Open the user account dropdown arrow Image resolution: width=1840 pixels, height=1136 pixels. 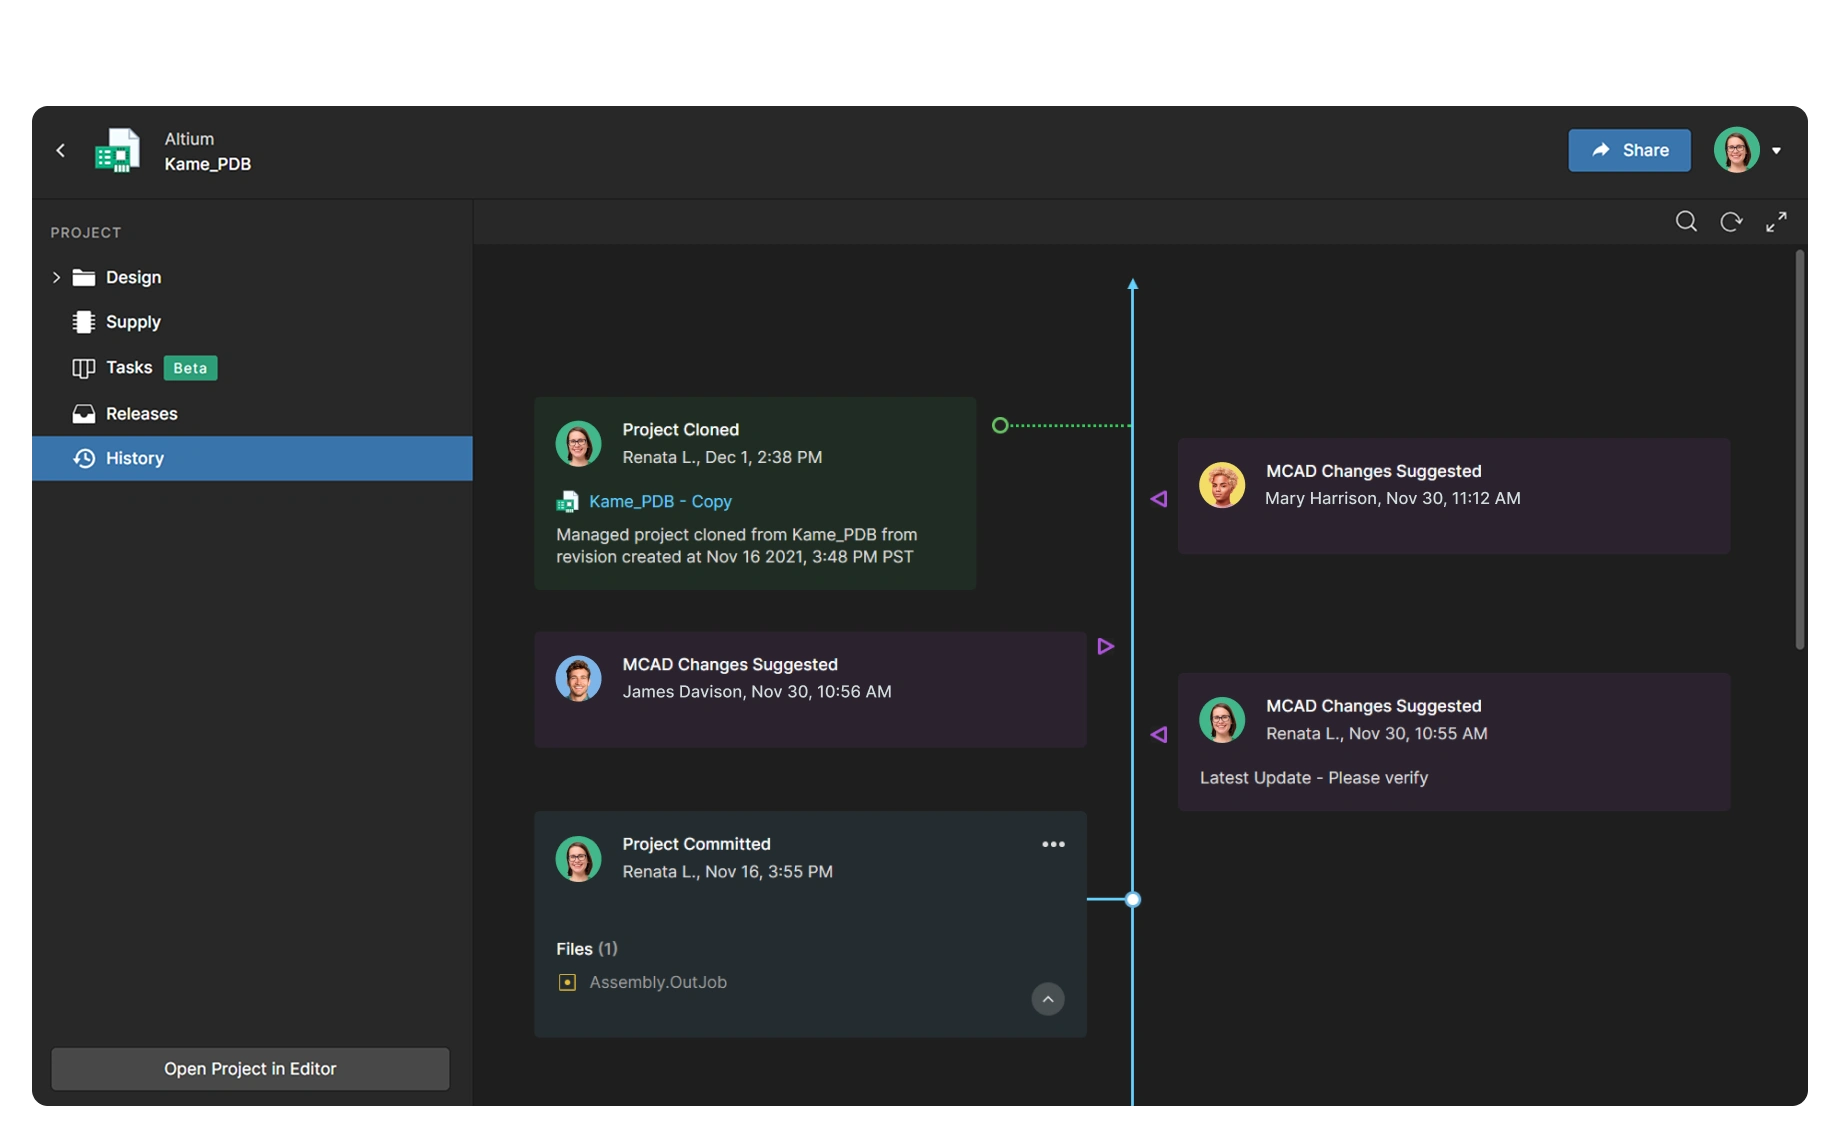pos(1776,151)
